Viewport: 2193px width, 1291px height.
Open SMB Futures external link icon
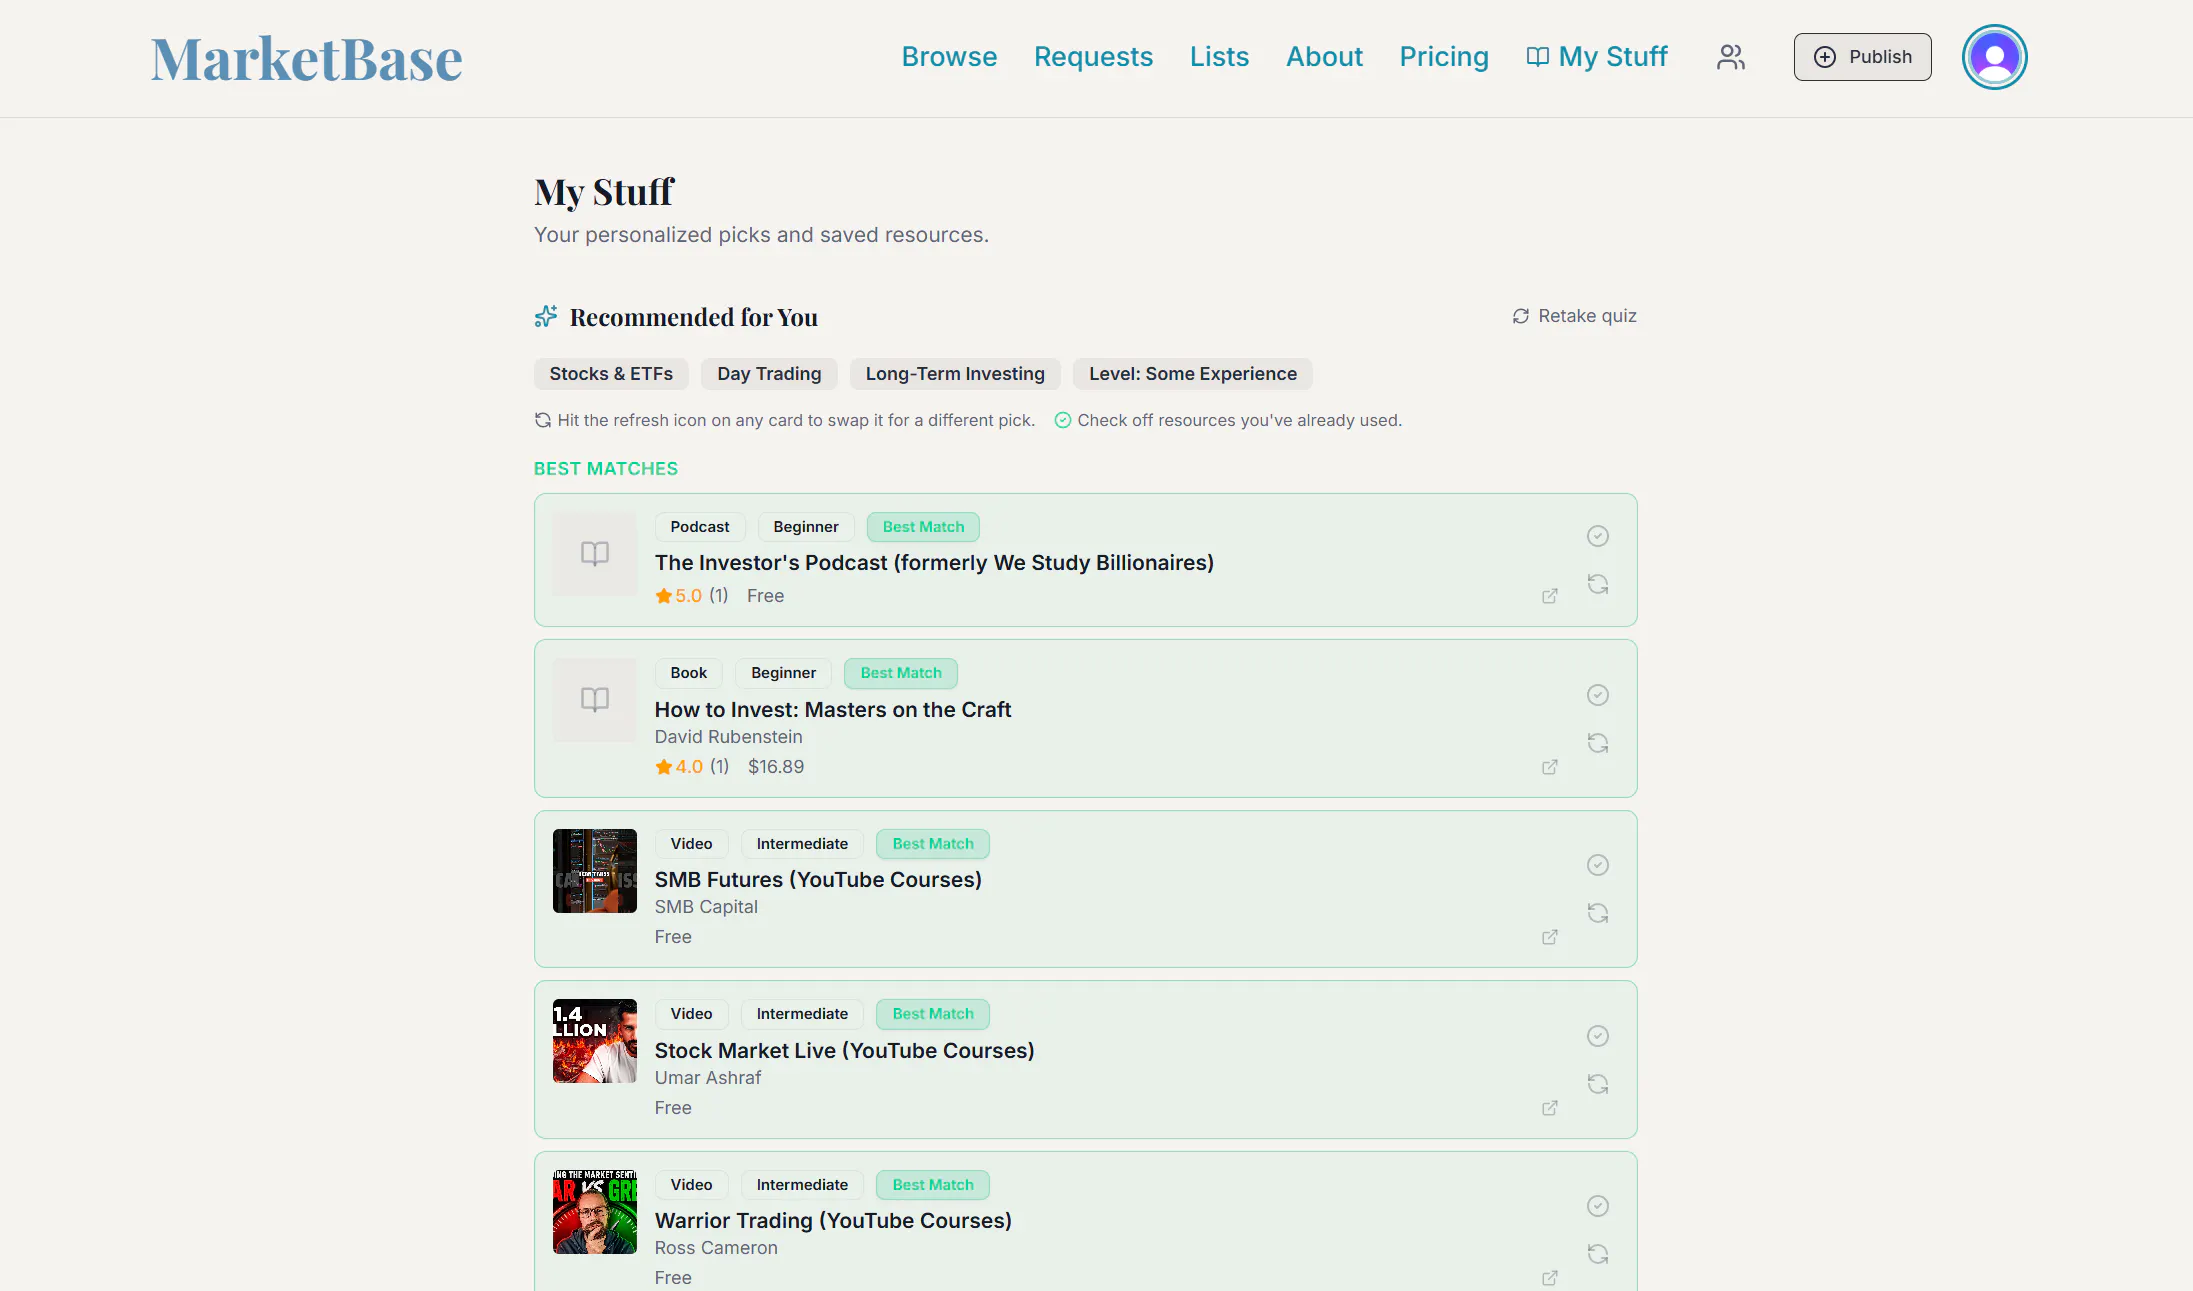pos(1550,937)
